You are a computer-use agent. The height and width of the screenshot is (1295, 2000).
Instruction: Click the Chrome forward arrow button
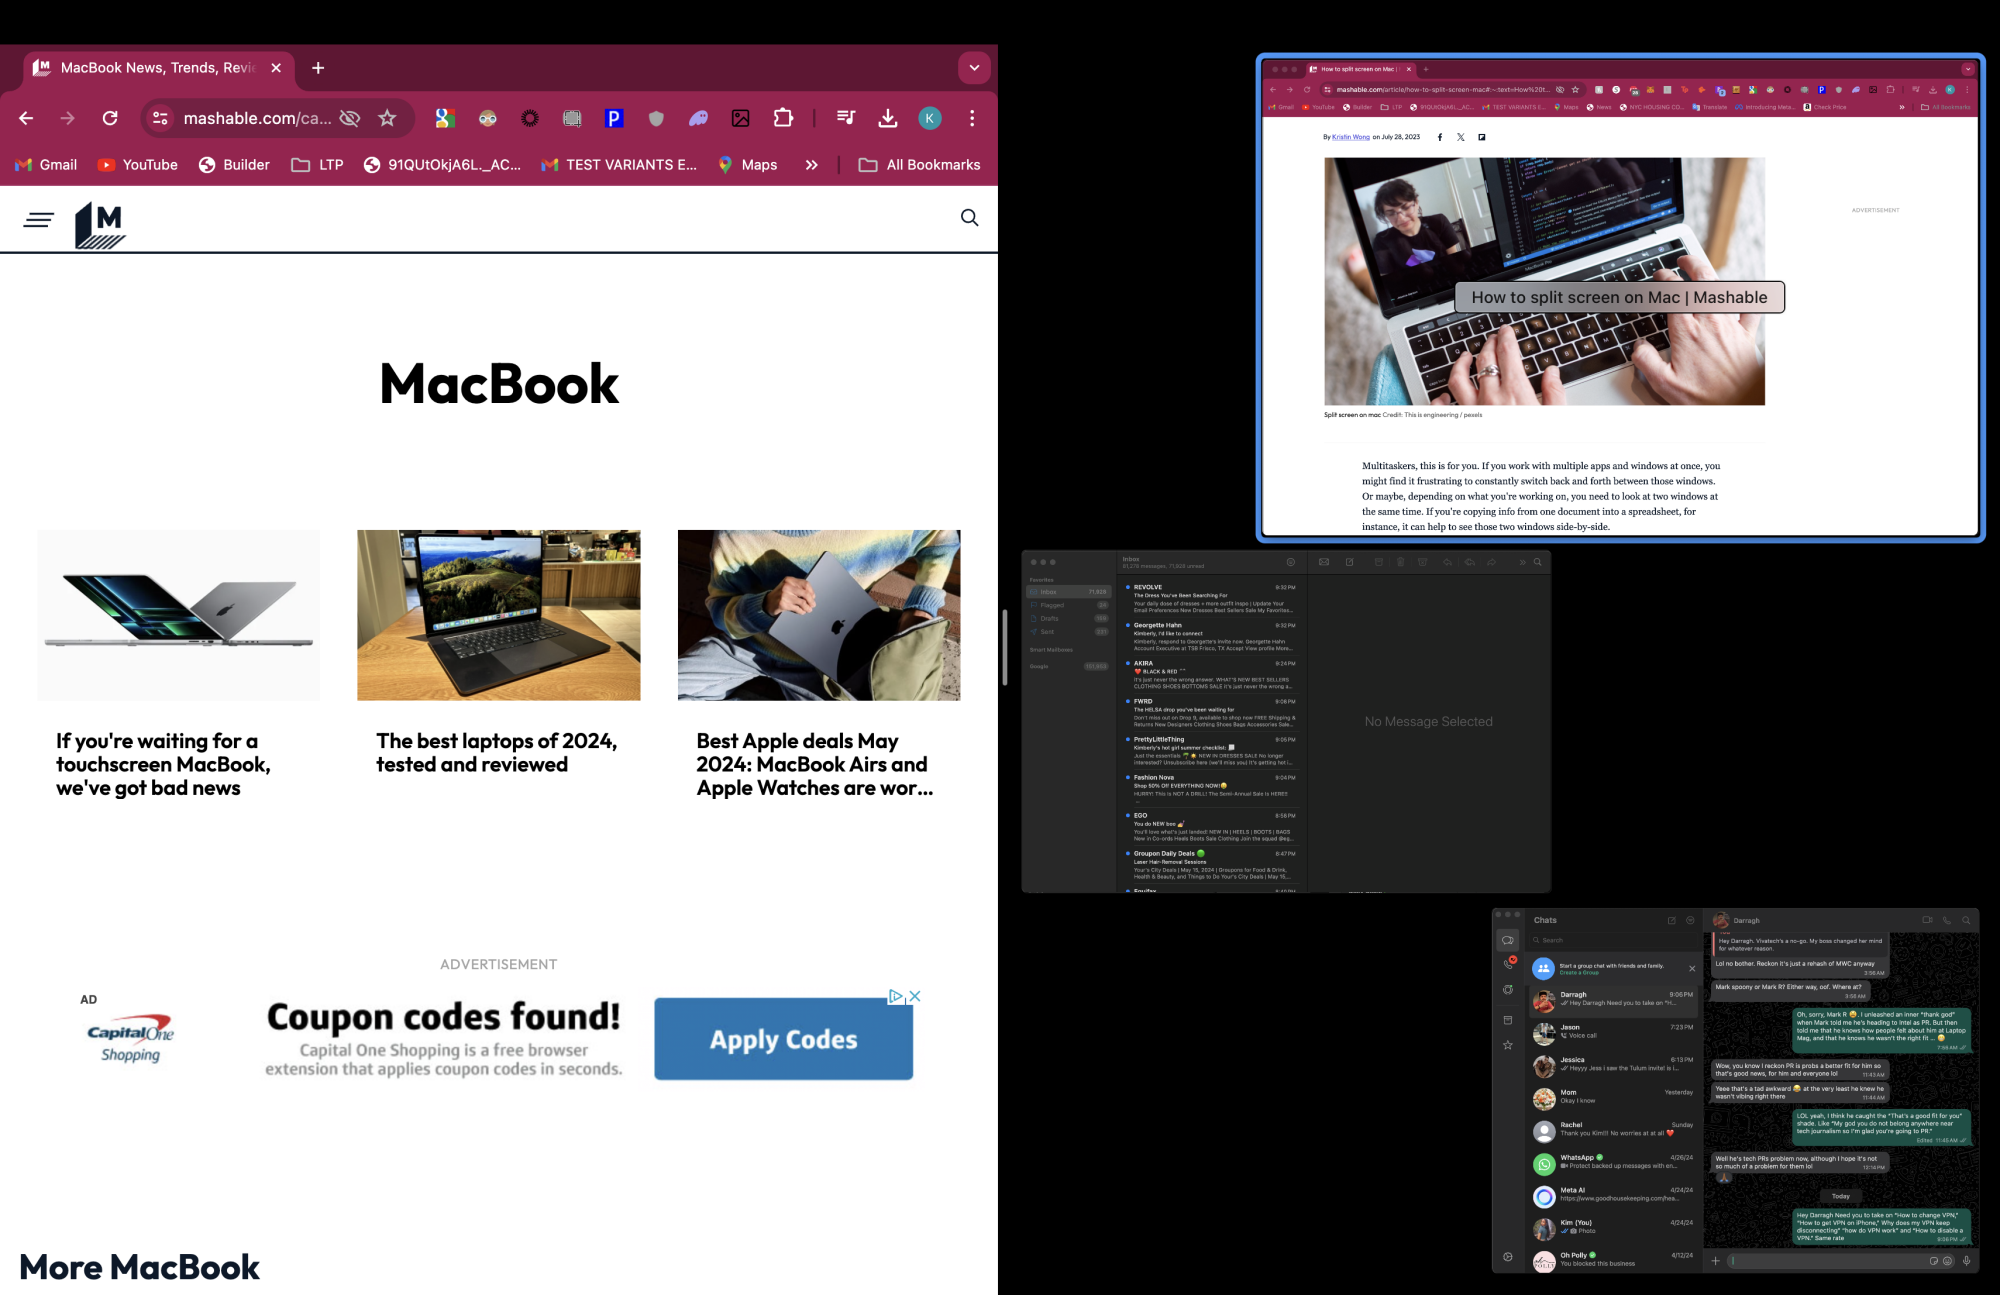[68, 118]
